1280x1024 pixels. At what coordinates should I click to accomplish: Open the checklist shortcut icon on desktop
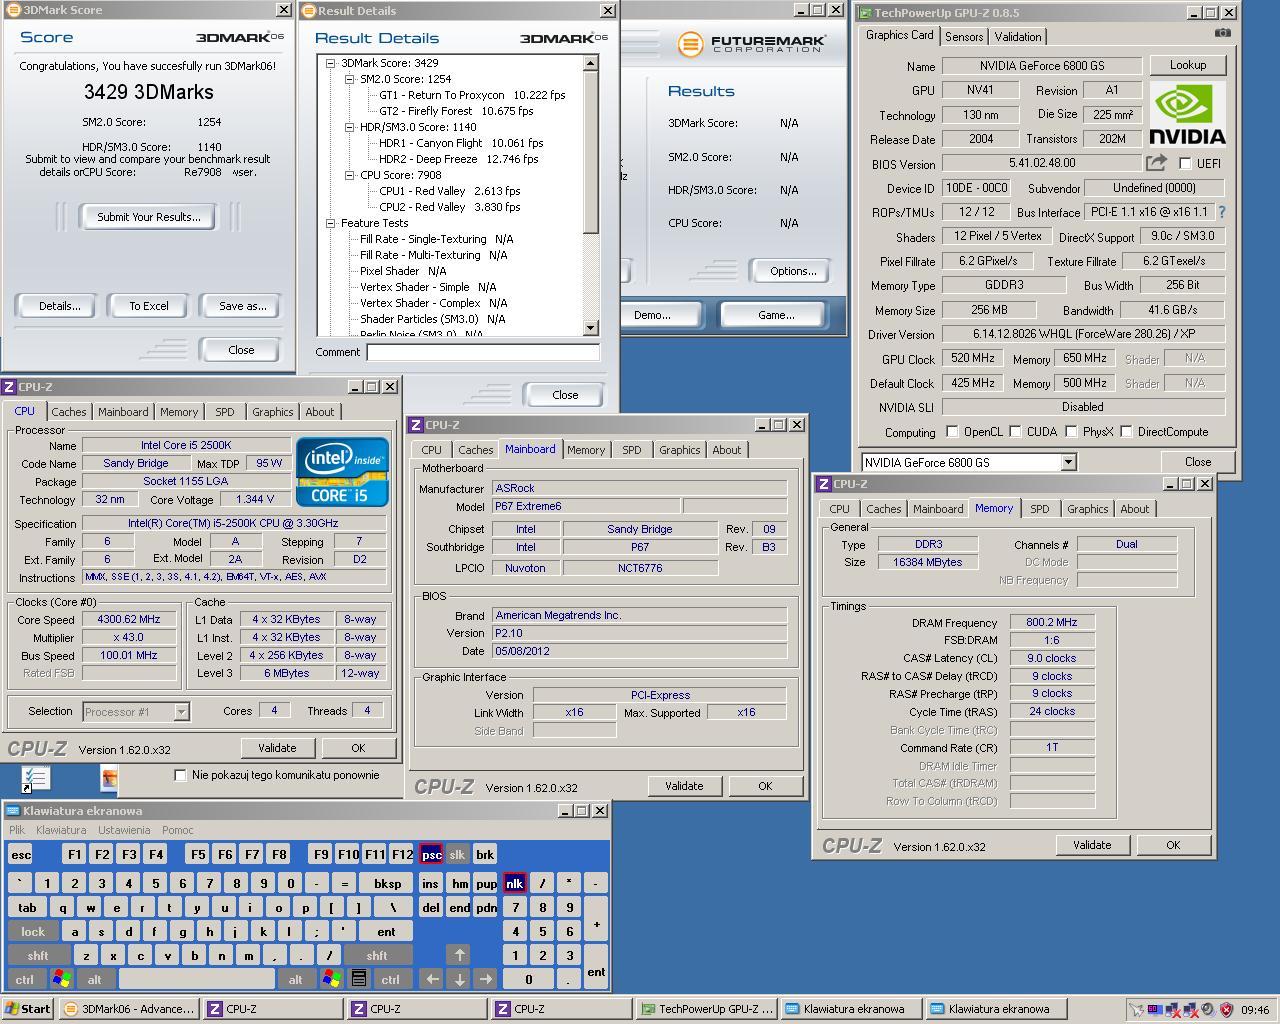point(34,778)
